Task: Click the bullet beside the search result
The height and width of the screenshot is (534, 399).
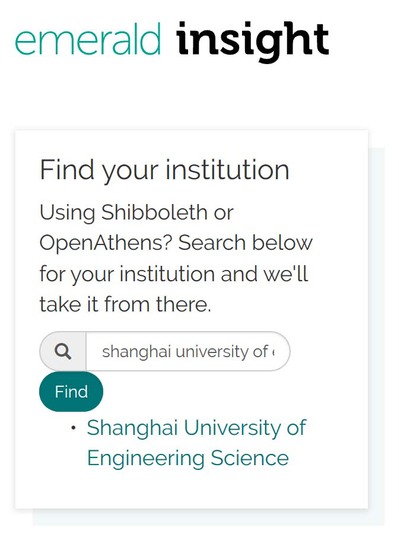Action: (x=73, y=428)
